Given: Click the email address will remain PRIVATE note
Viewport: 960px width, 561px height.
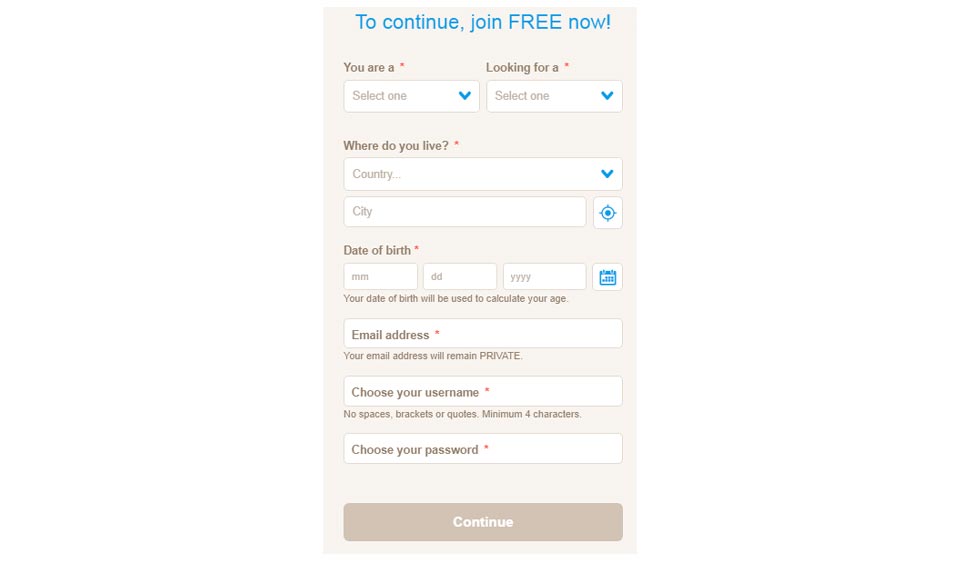Looking at the screenshot, I should (x=433, y=356).
